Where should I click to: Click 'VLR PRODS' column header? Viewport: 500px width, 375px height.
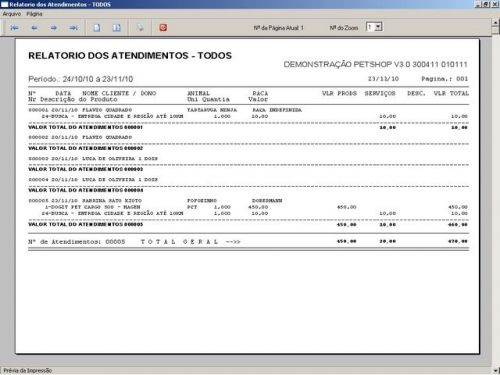click(339, 93)
